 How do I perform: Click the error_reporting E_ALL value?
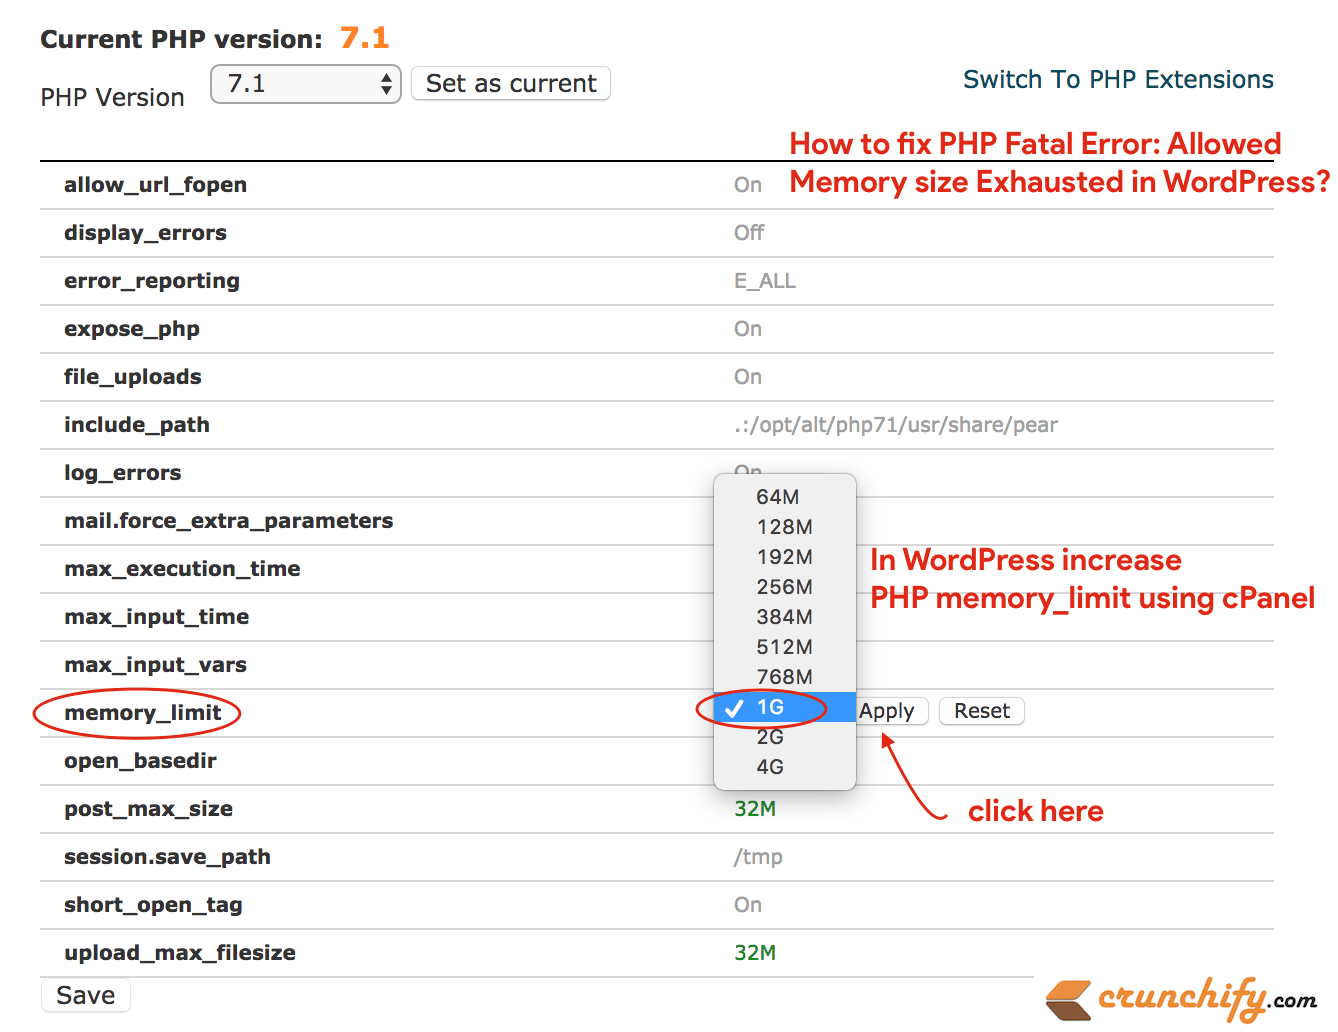[x=765, y=281]
